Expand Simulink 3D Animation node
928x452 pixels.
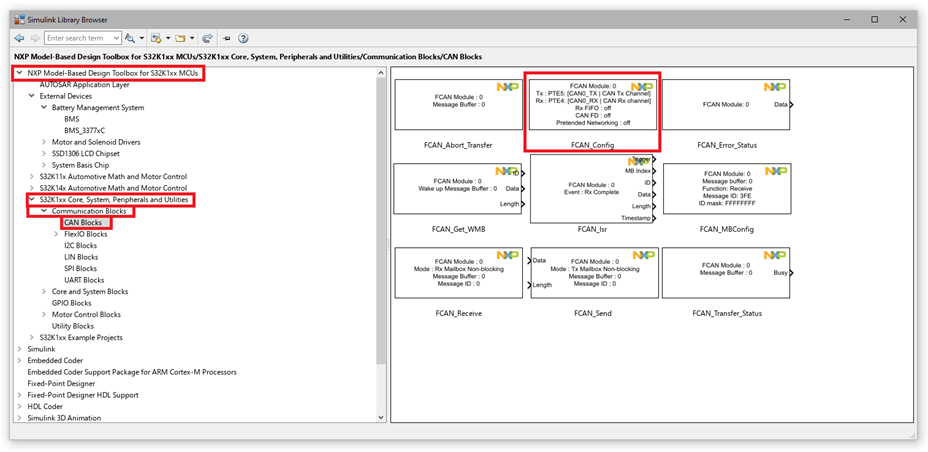click(x=20, y=418)
